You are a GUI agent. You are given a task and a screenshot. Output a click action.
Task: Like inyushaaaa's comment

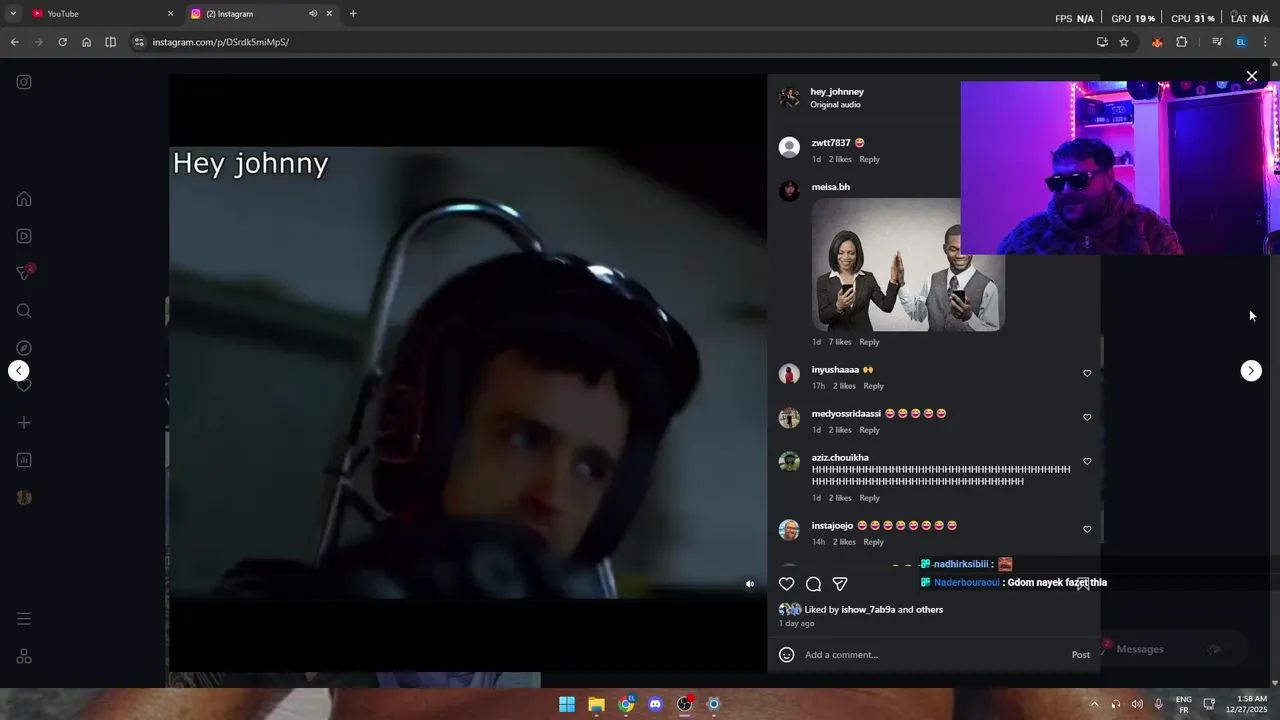tap(1087, 373)
